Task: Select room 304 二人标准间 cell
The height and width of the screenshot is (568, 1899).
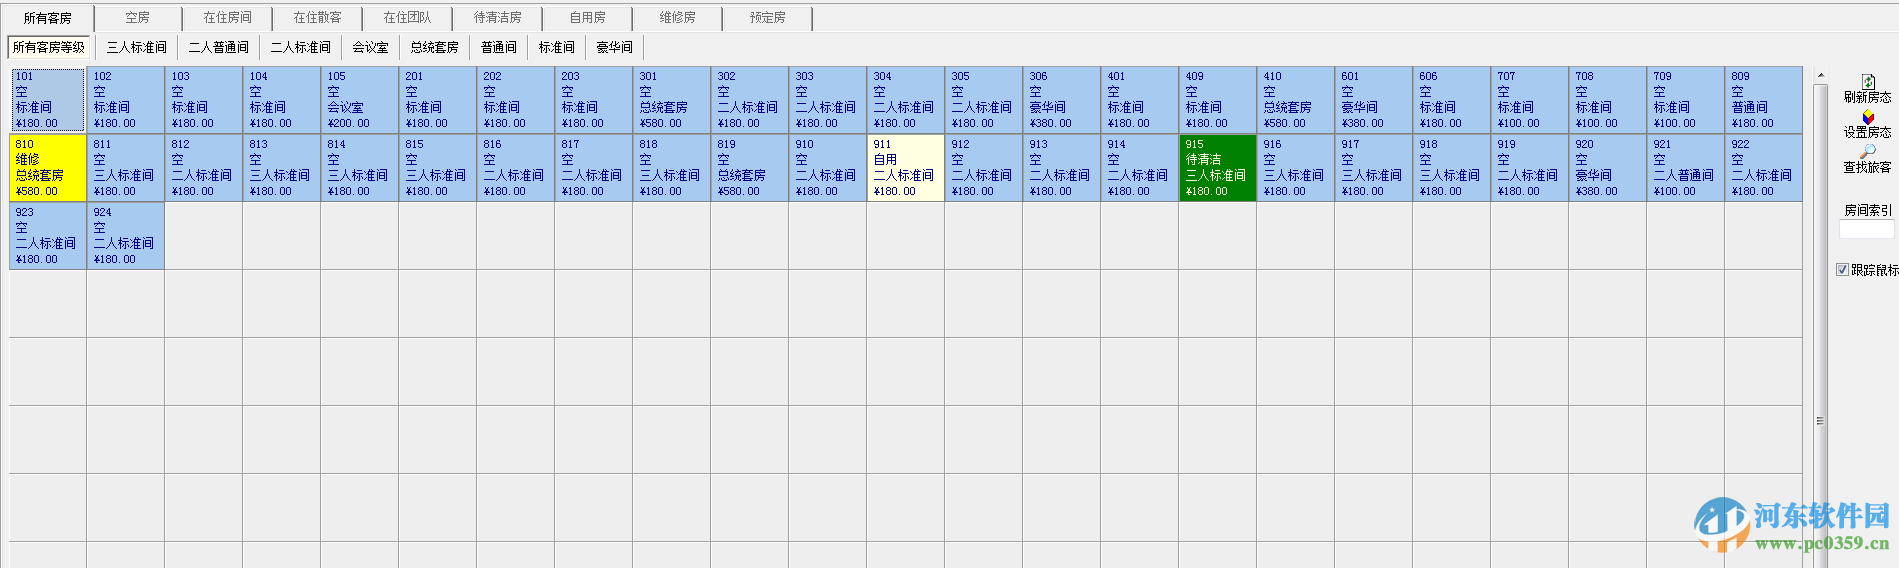Action: coord(906,100)
